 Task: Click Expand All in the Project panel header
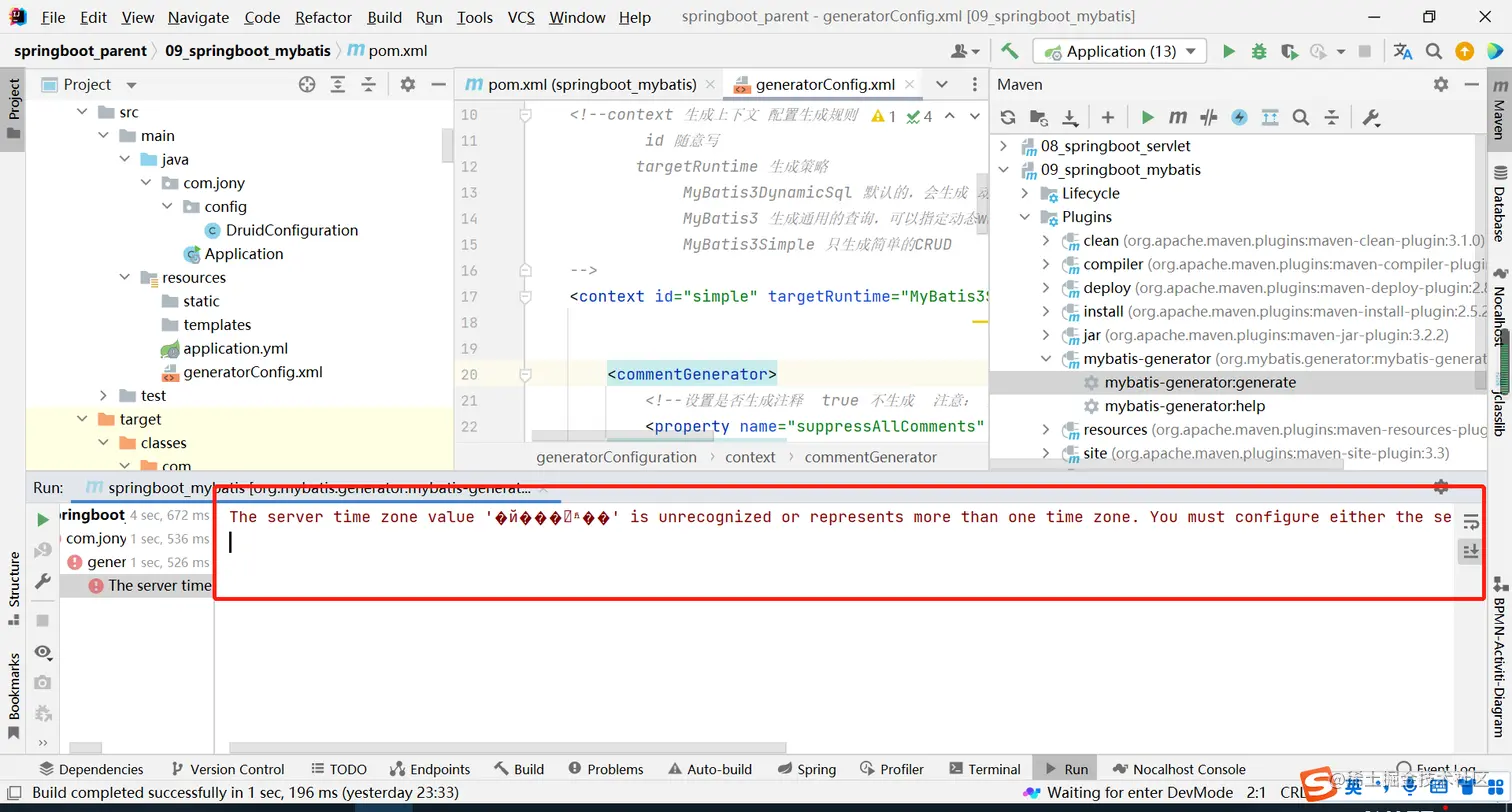pos(339,85)
